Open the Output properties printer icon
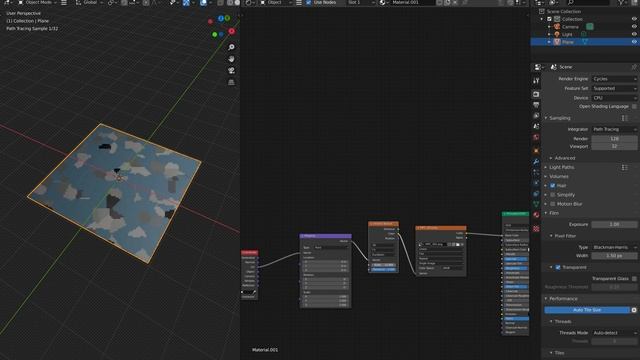The width and height of the screenshot is (640, 360). (536, 105)
